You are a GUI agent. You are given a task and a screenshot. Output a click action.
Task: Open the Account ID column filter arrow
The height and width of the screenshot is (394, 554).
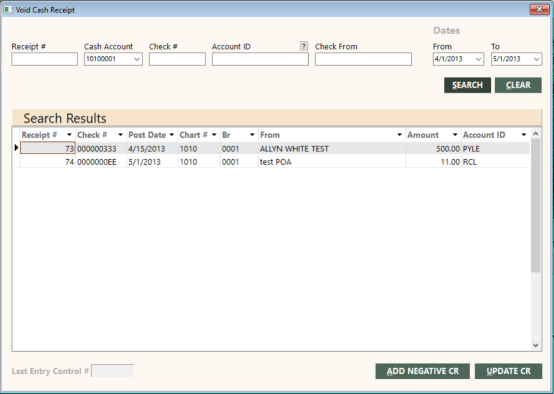pos(524,135)
